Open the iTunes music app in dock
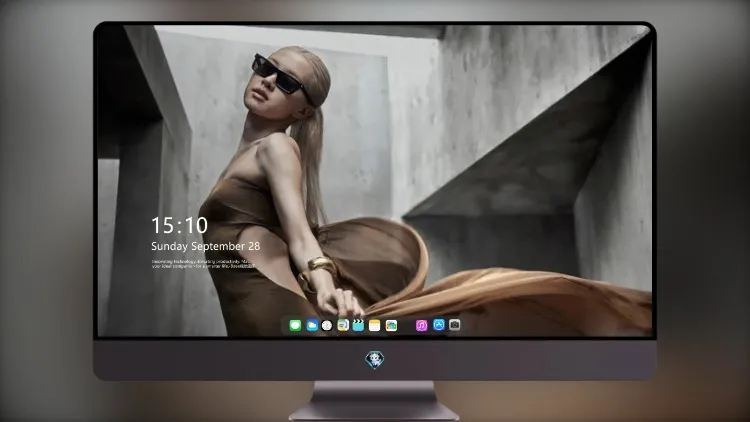 [x=421, y=326]
